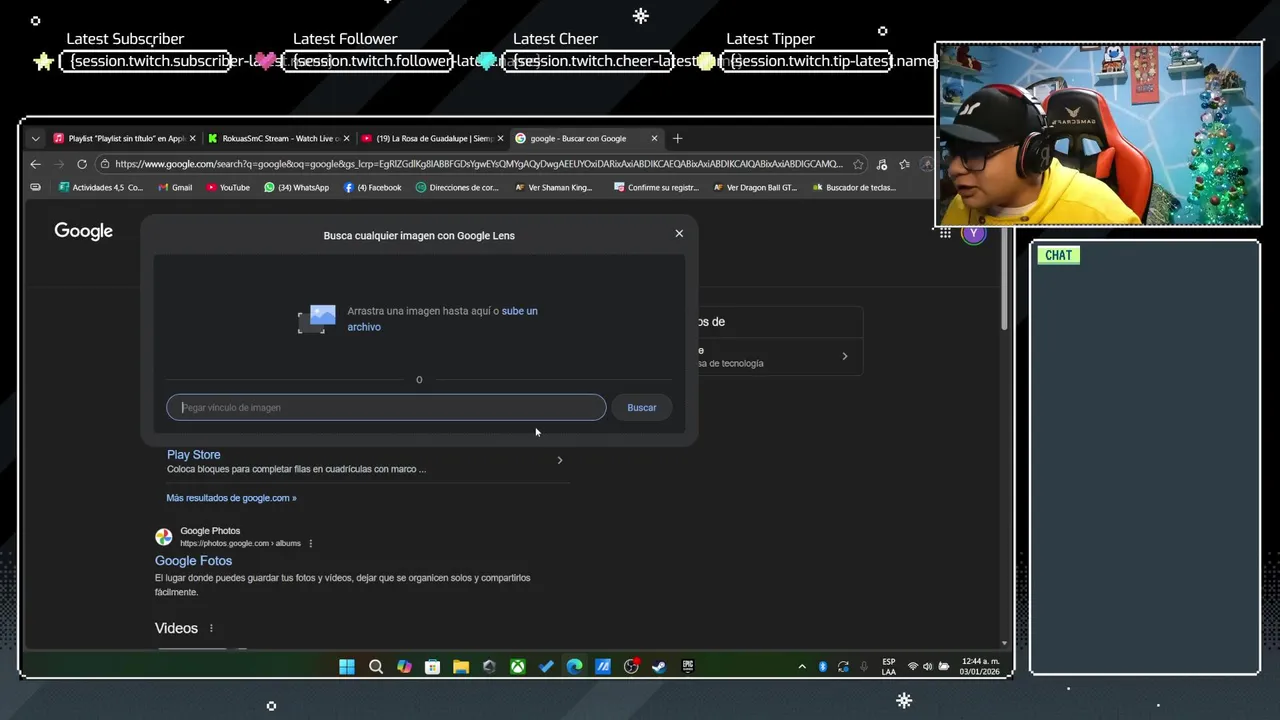Open options menu next to photos.google.com URL
The image size is (1280, 720).
[x=311, y=543]
